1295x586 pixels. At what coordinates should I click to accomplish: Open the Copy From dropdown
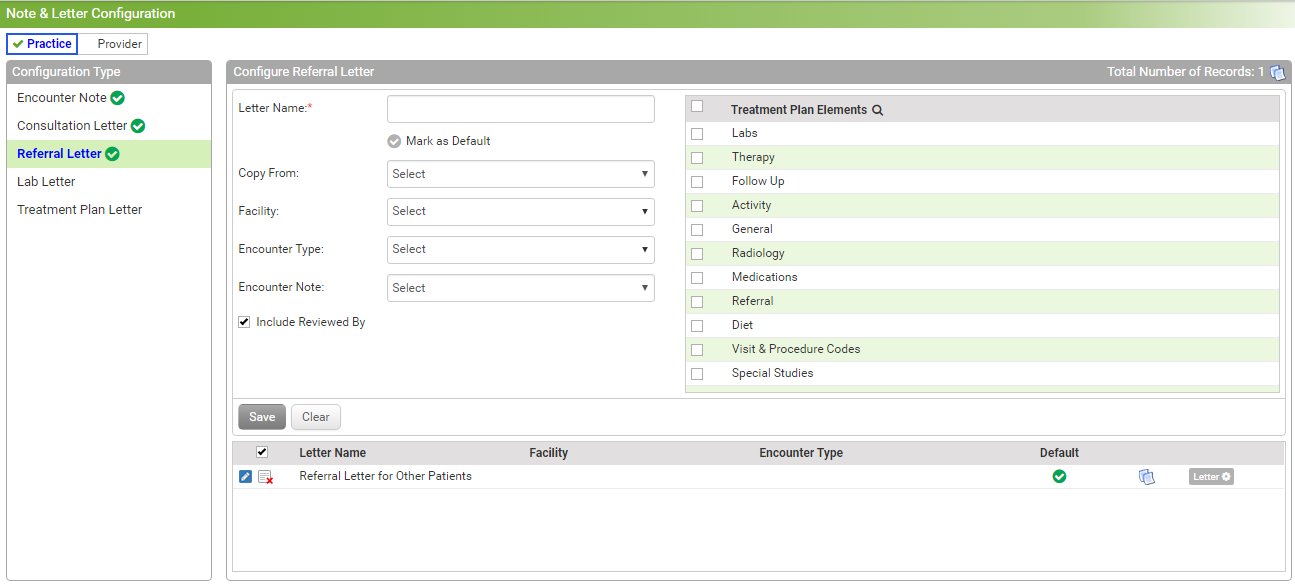coord(520,174)
